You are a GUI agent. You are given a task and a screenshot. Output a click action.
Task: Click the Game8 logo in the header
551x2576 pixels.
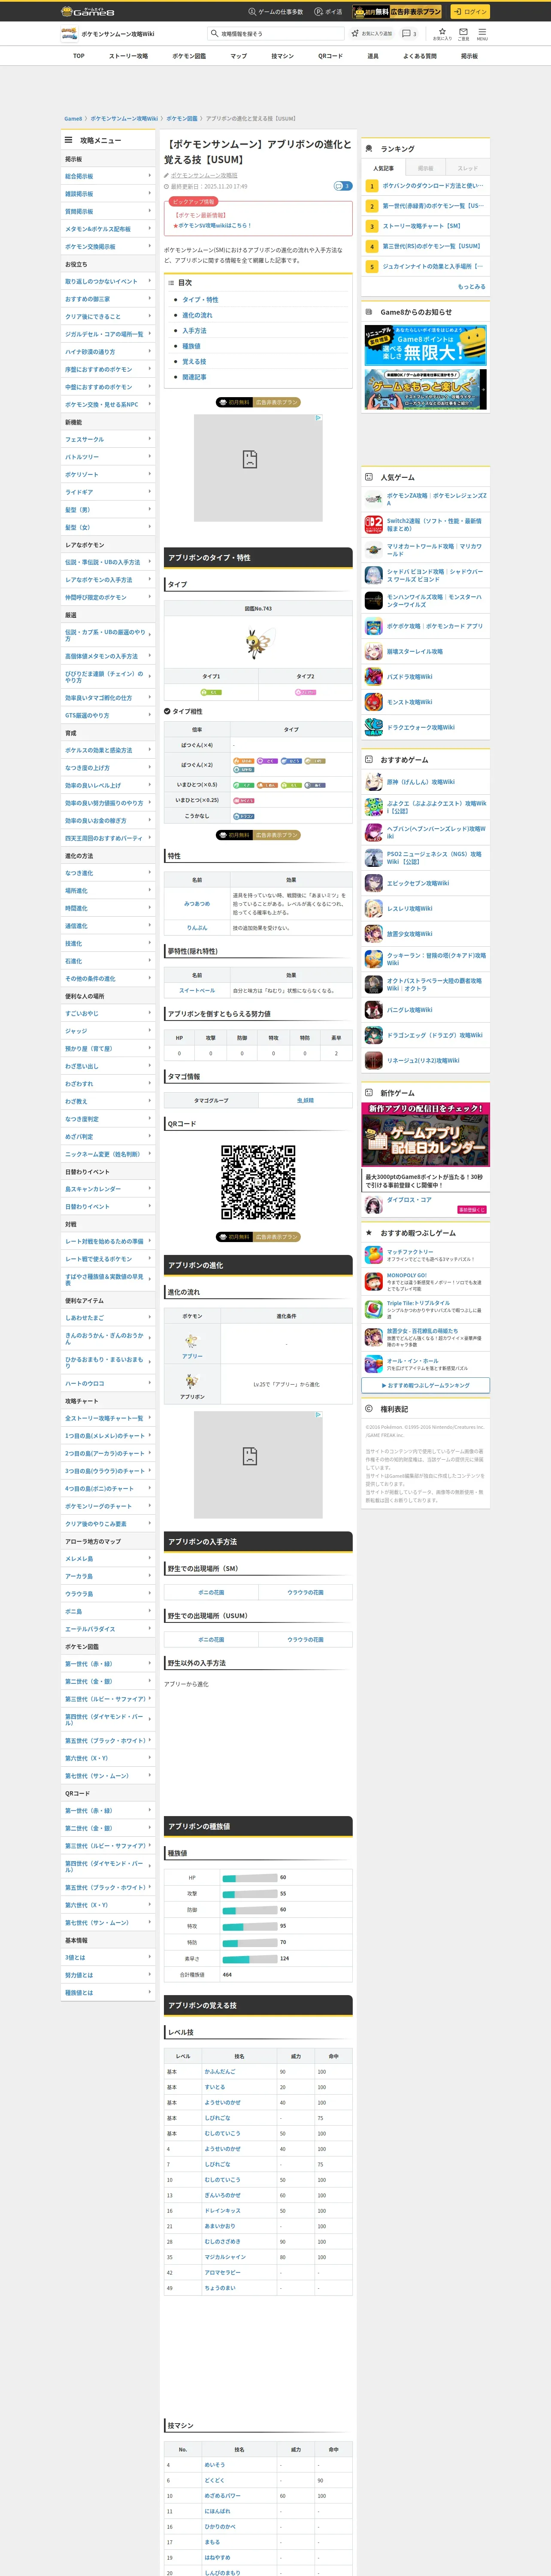point(88,12)
